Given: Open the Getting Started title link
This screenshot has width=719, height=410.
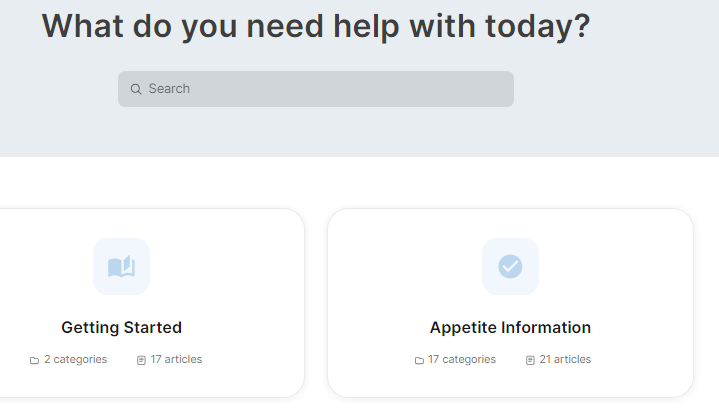Looking at the screenshot, I should [x=121, y=327].
